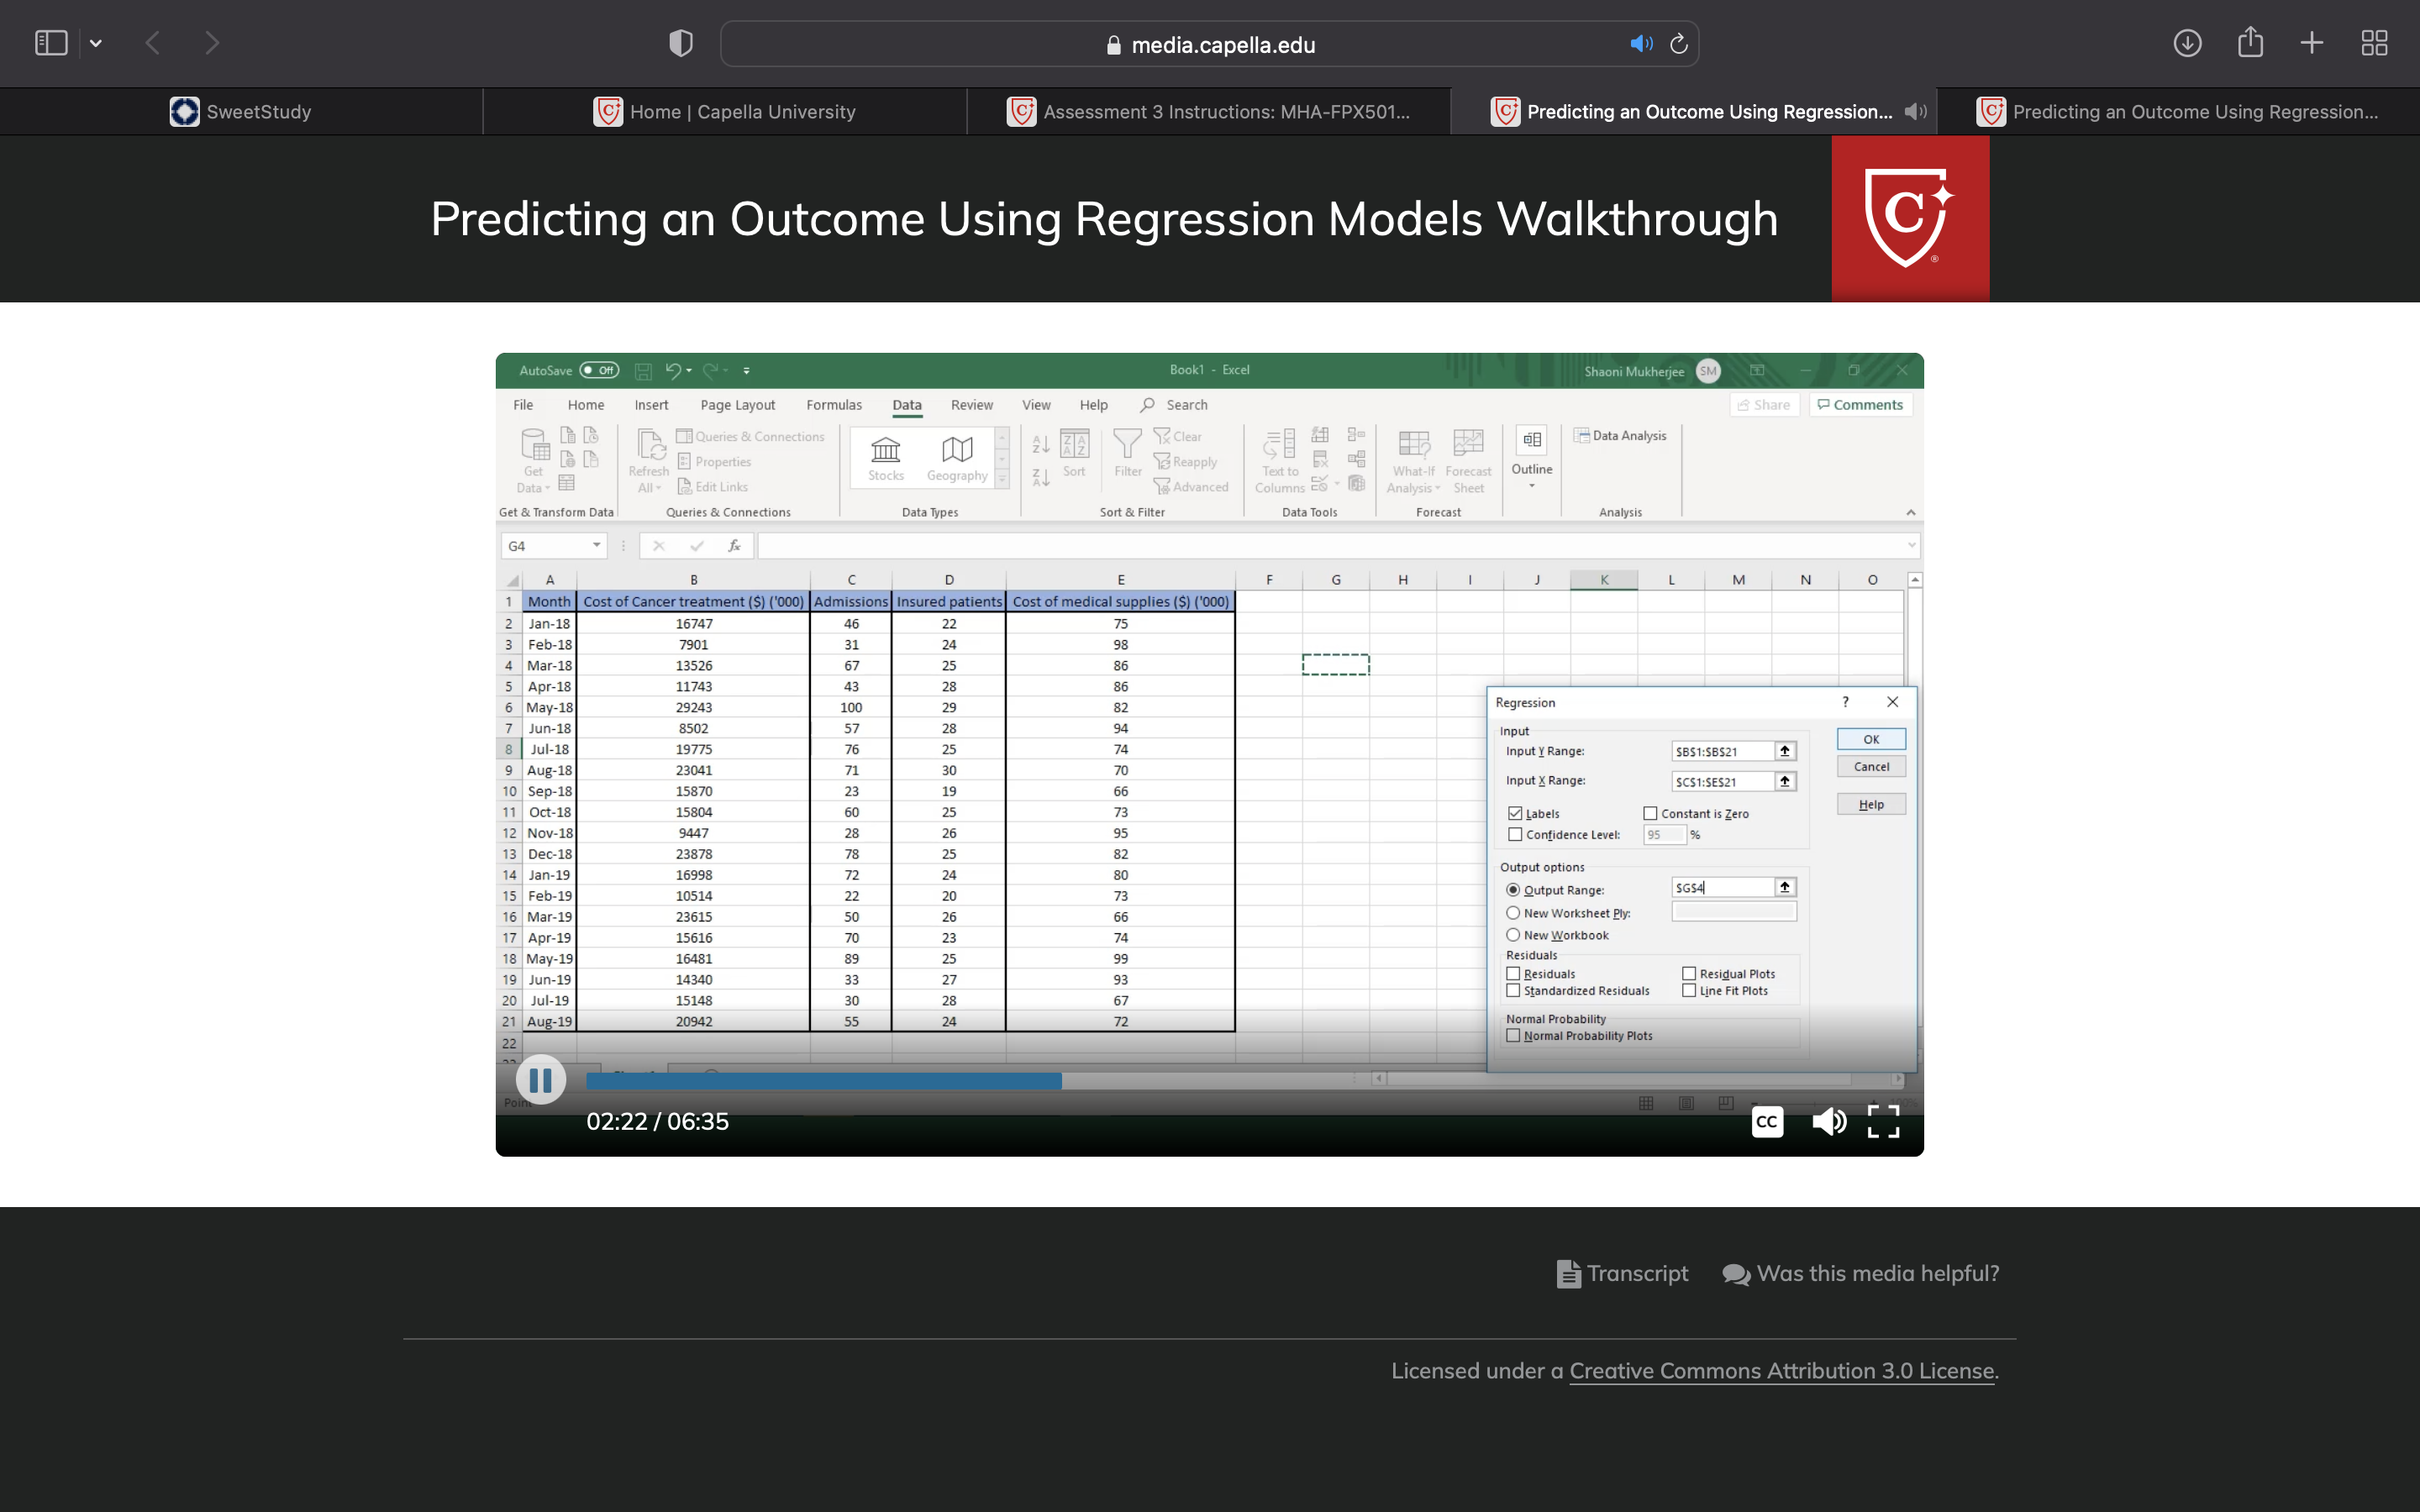
Task: Select the Geography data type
Action: [x=957, y=458]
